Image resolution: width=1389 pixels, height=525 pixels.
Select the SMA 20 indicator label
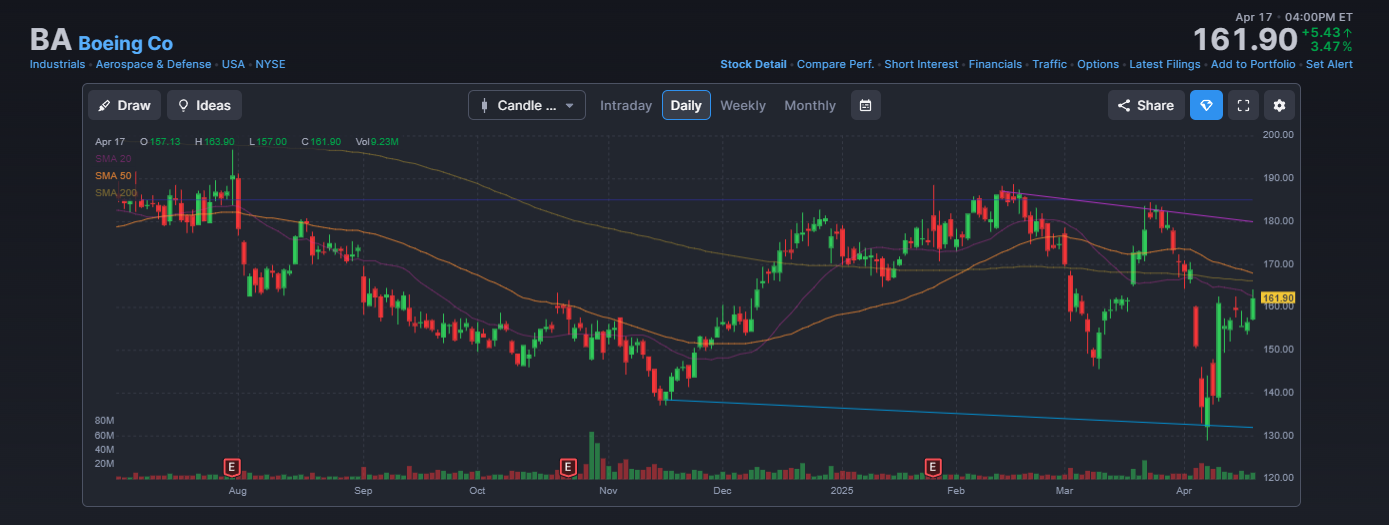[113, 158]
